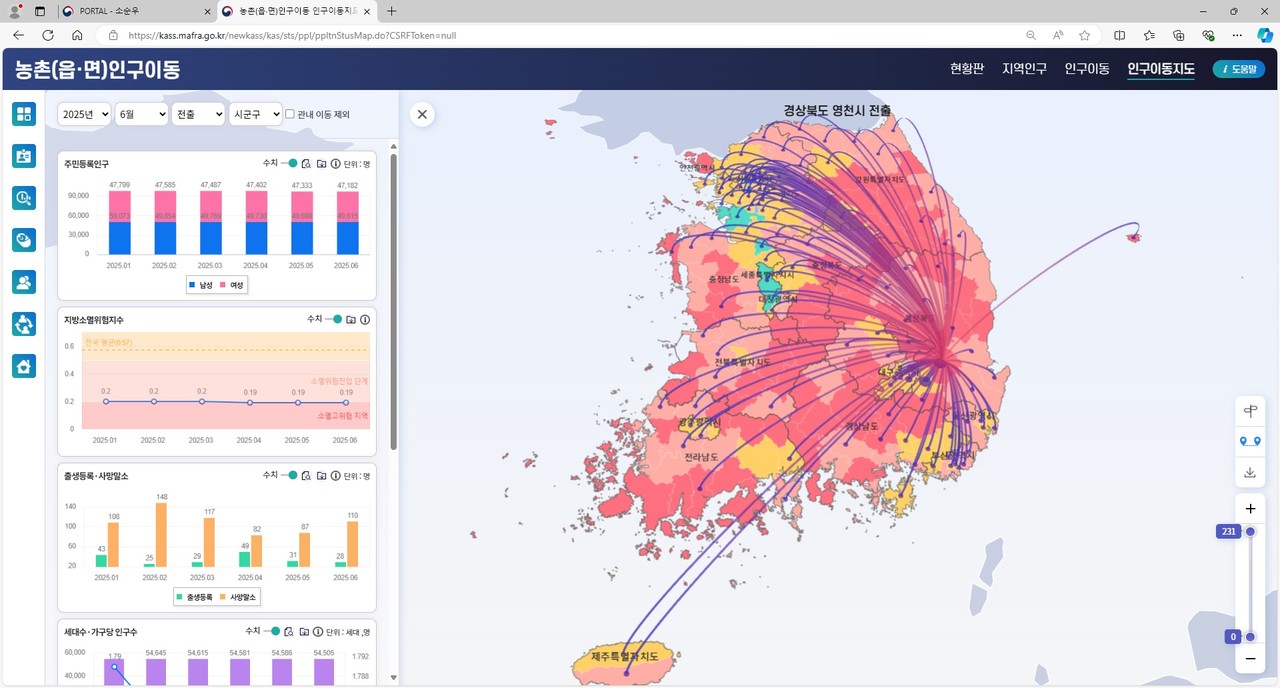Open the 시군구 region-level dropdown

point(255,114)
